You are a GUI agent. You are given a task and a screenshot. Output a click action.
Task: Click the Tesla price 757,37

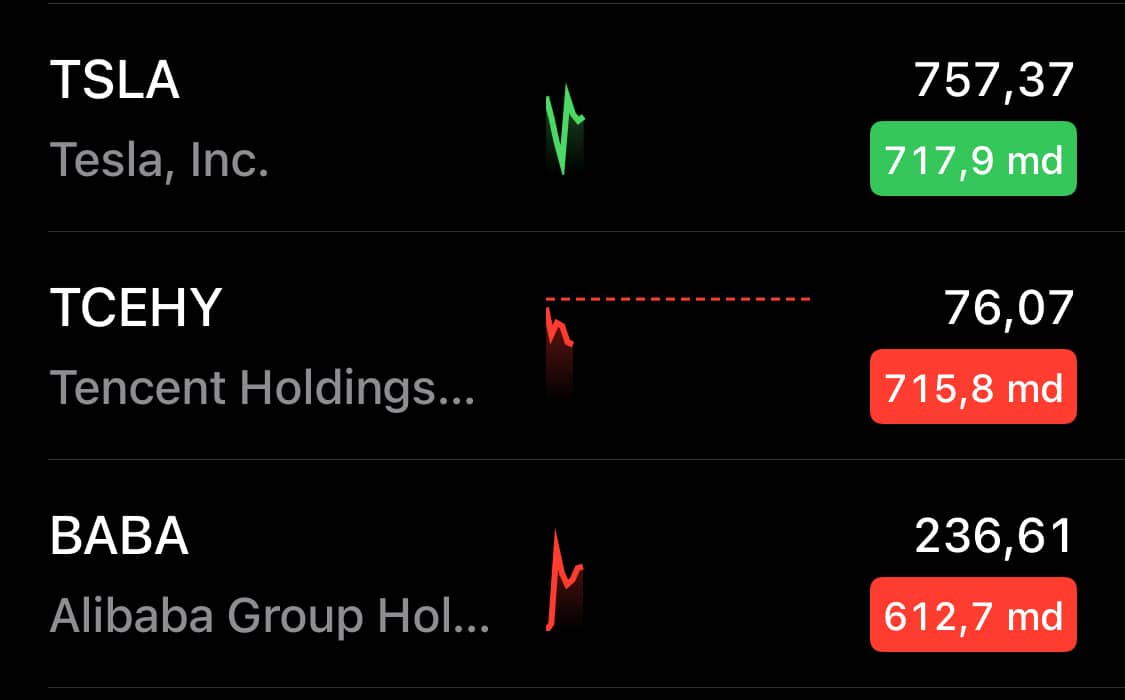point(994,80)
